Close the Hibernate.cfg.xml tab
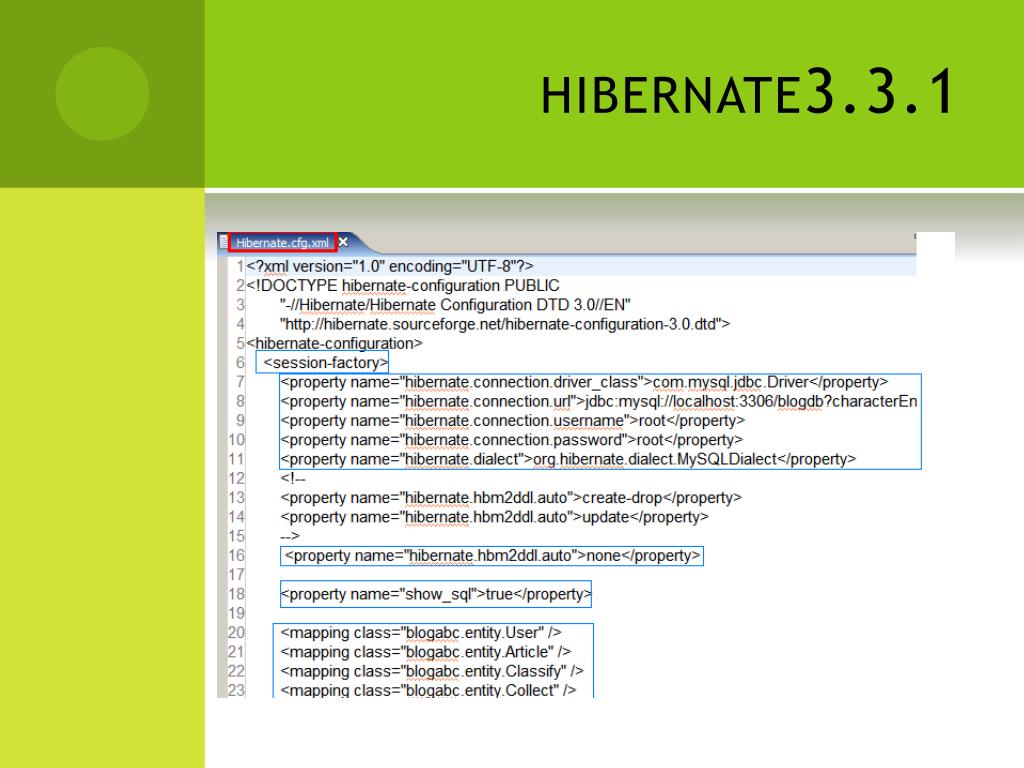Viewport: 1024px width, 768px height. [344, 242]
